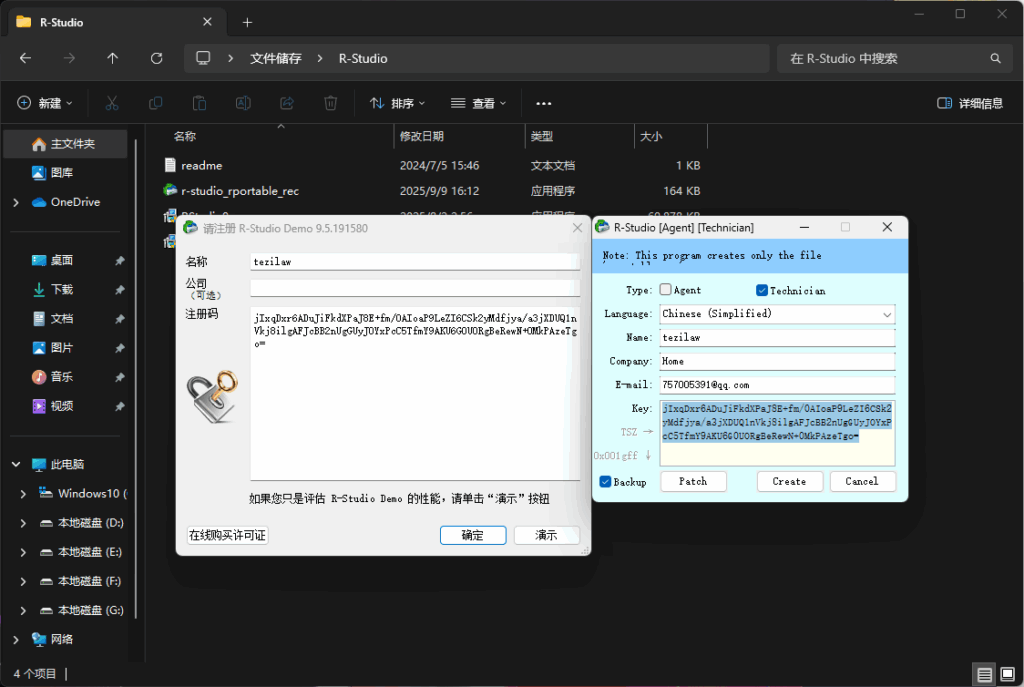Switch to large thumbnails view icon in status bar
This screenshot has width=1024, height=687.
1007,674
